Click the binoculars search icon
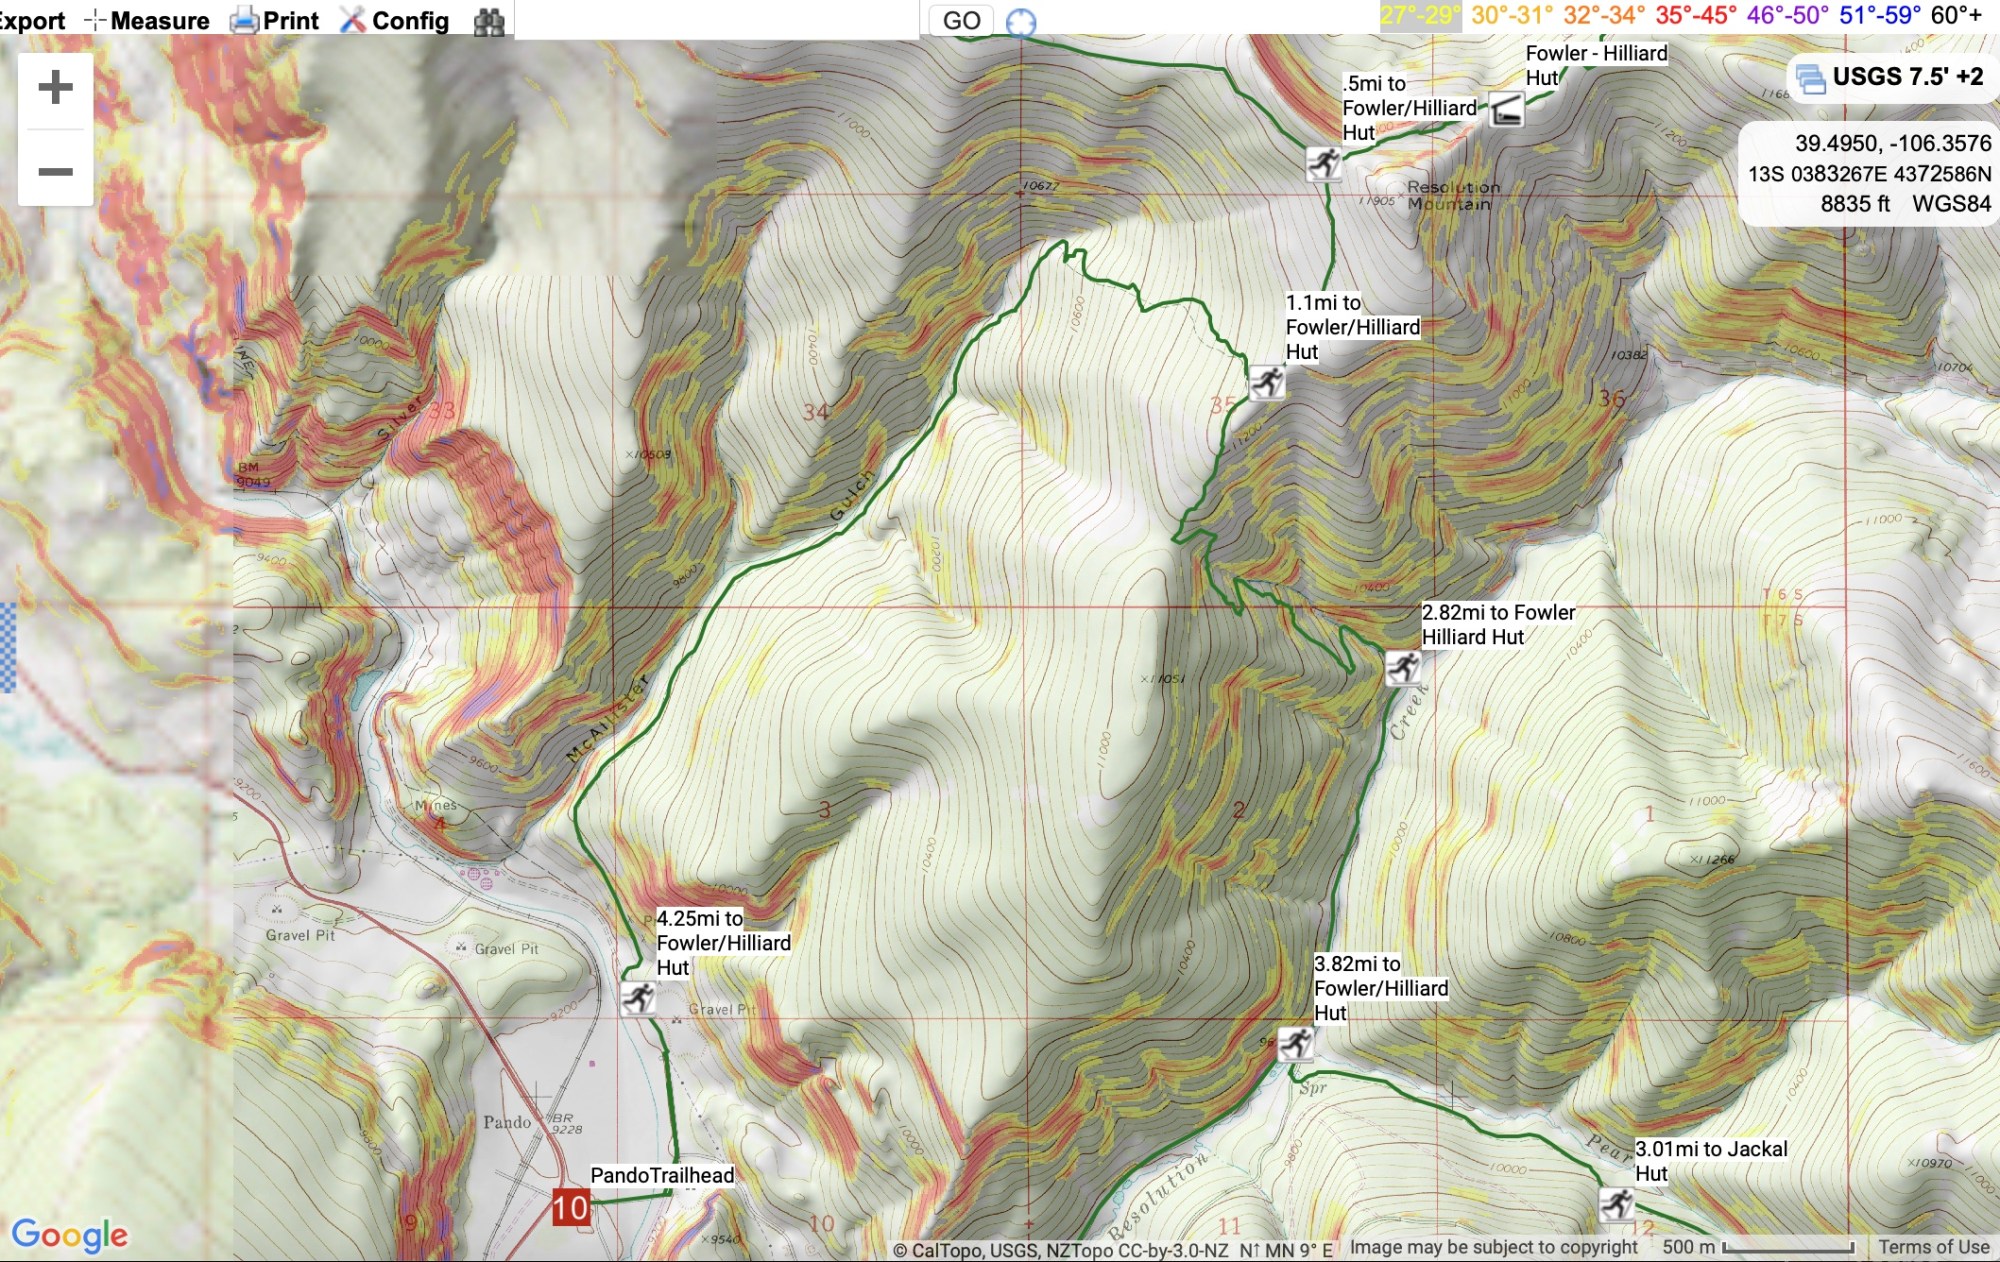Screen dimensions: 2000x1262 (x=489, y=21)
